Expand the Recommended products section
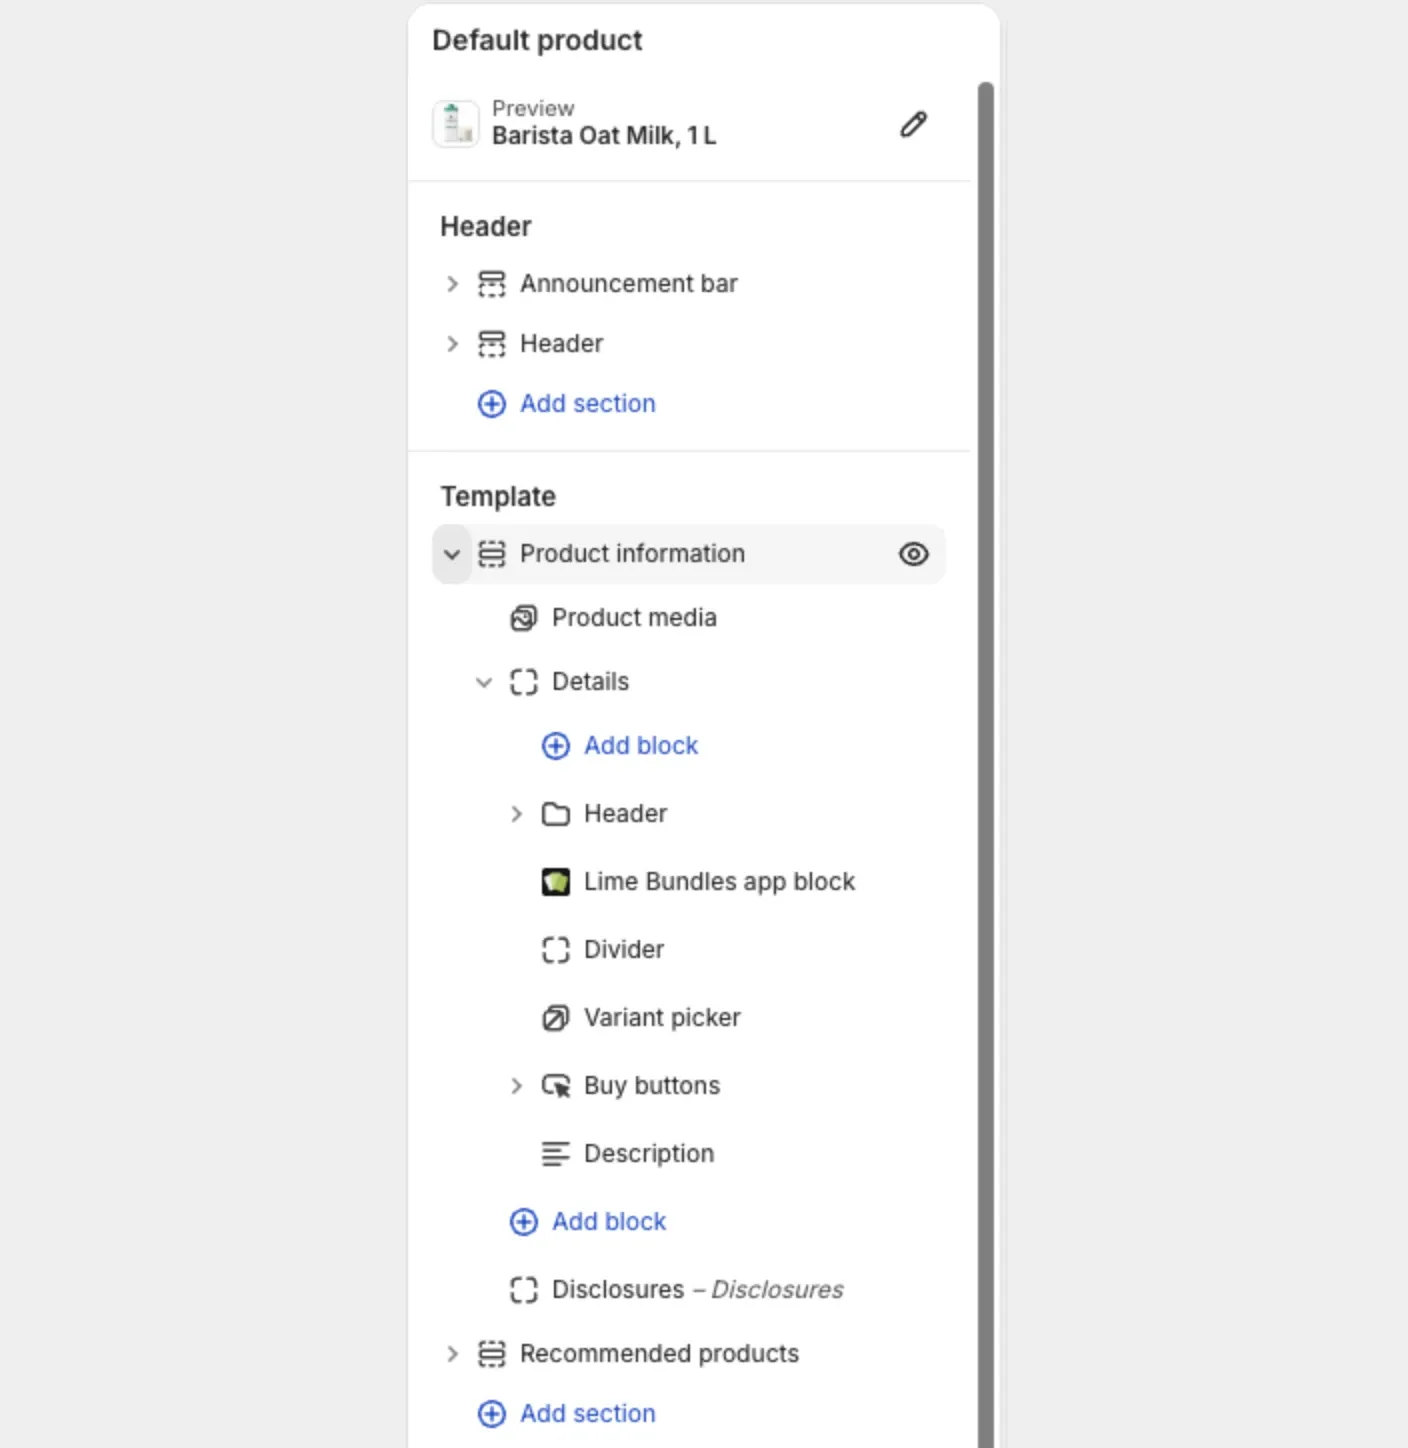Viewport: 1408px width, 1448px height. pos(452,1354)
